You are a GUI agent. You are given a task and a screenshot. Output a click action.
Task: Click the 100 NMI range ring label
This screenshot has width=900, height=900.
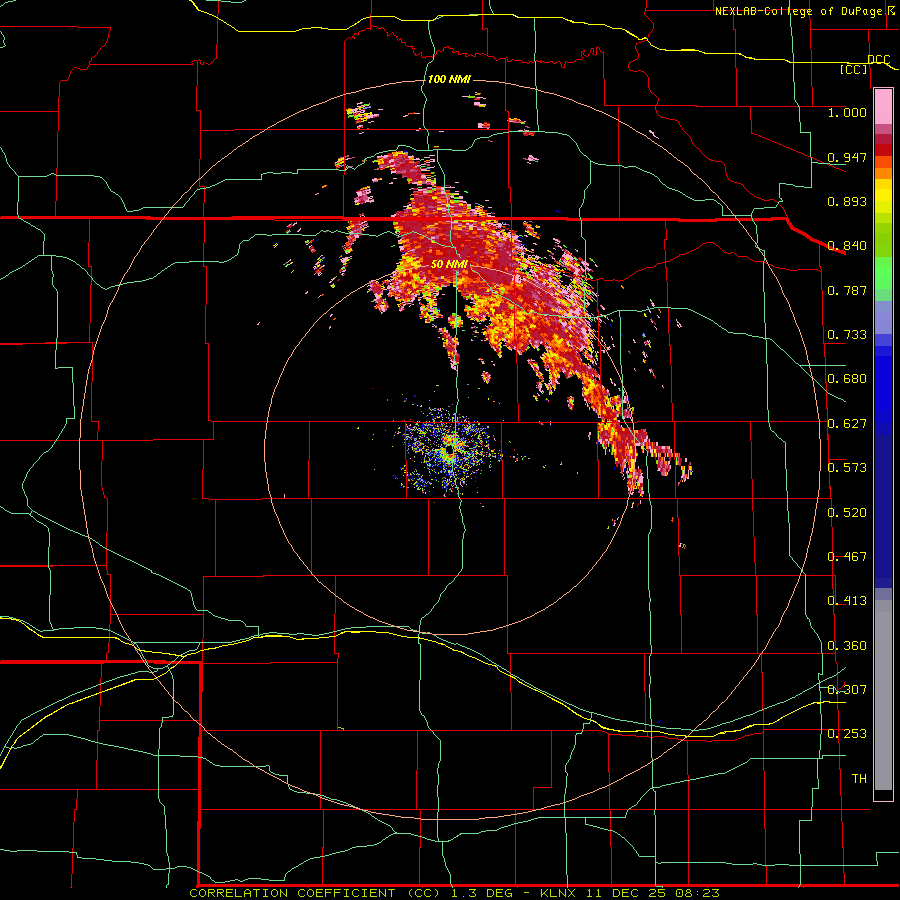coord(449,79)
